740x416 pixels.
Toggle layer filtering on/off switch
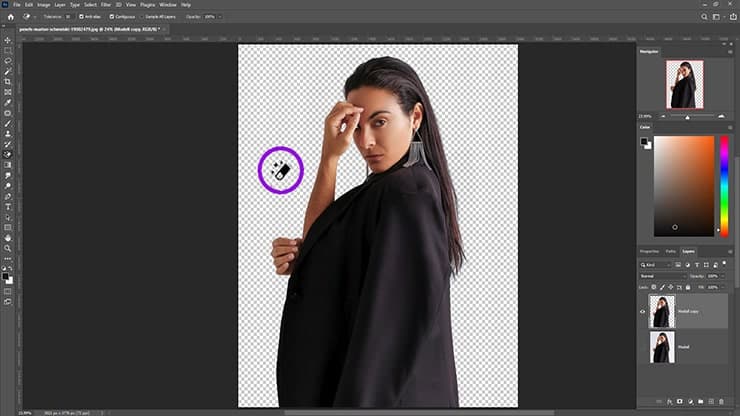point(724,263)
